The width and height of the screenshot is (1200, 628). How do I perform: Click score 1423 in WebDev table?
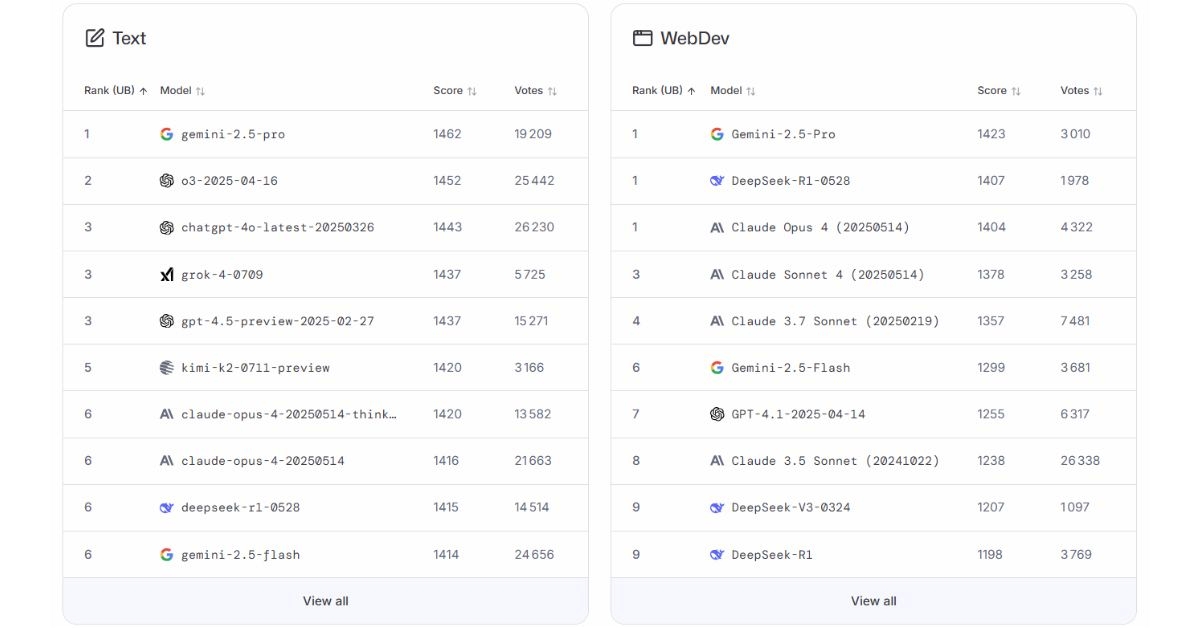pyautogui.click(x=991, y=134)
